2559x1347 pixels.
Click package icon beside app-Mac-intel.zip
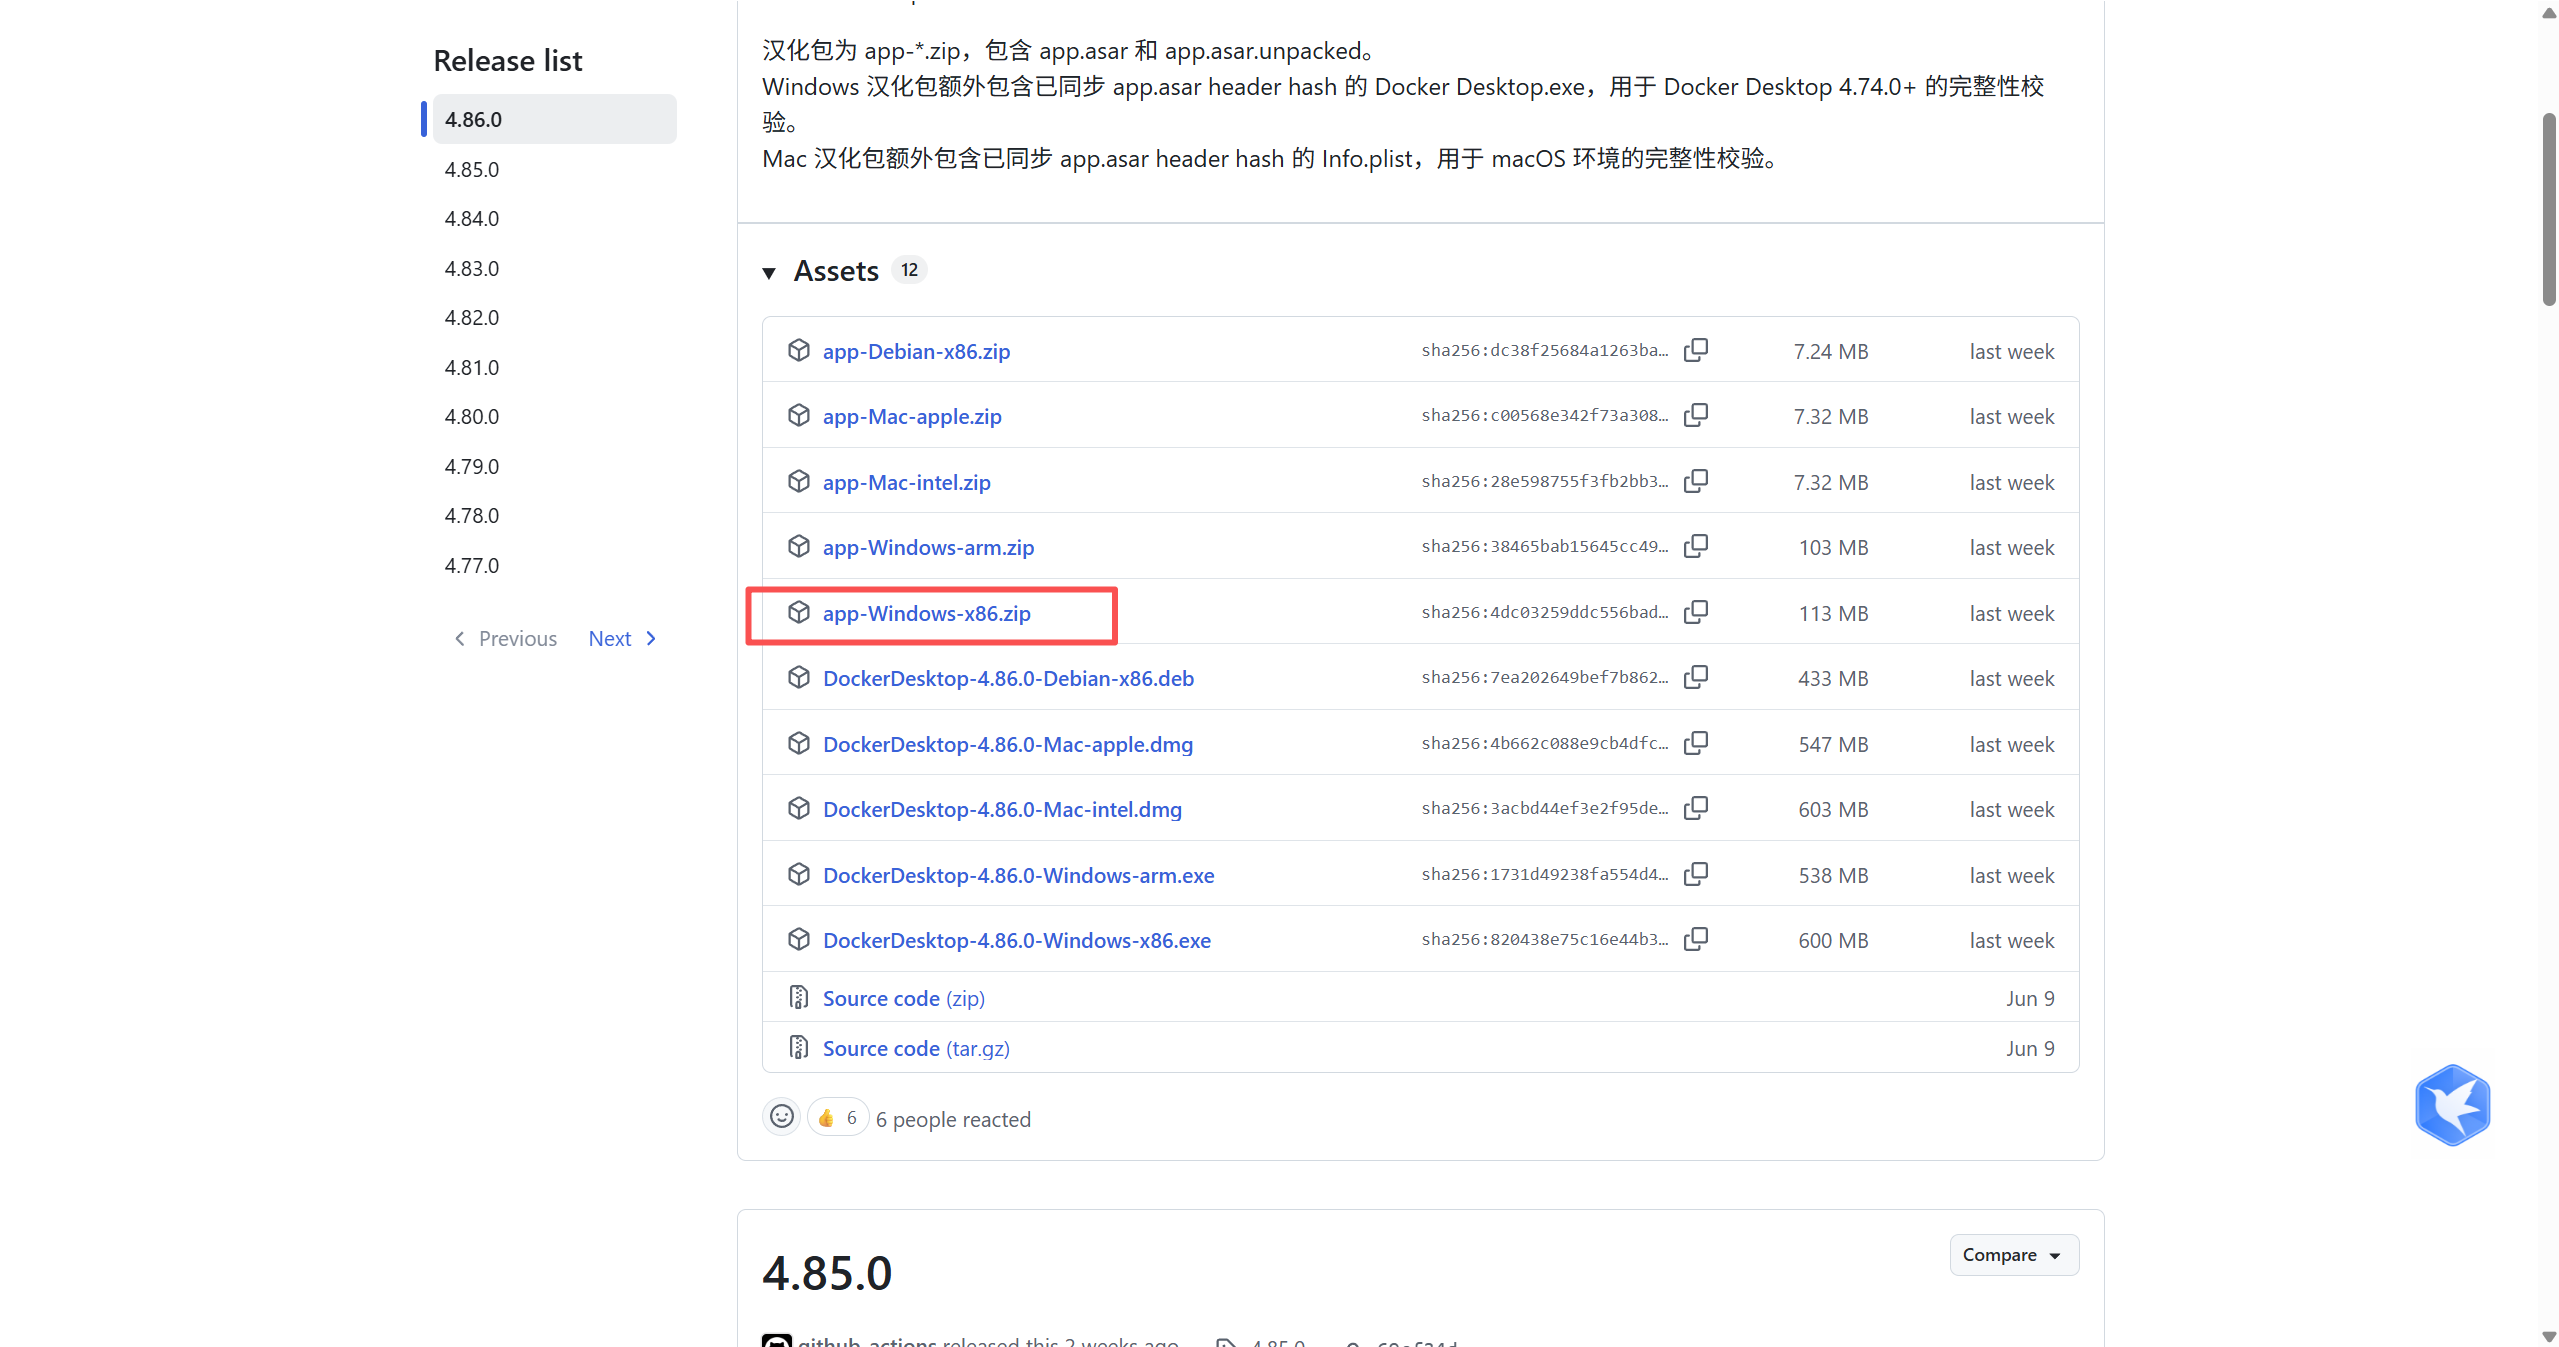click(x=798, y=481)
